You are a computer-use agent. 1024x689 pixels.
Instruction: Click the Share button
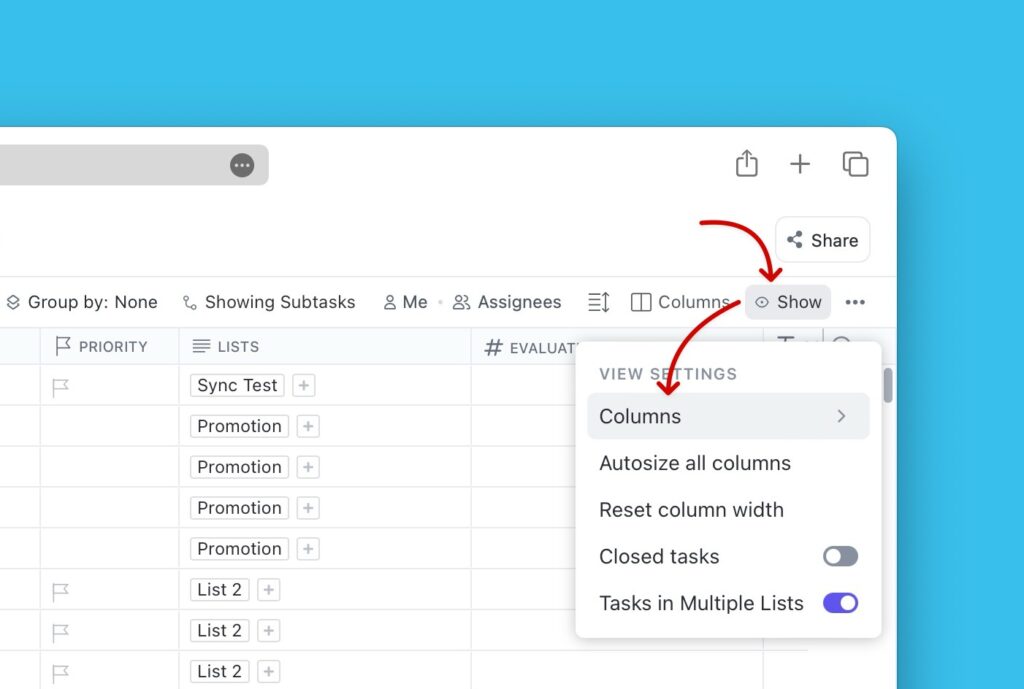822,240
